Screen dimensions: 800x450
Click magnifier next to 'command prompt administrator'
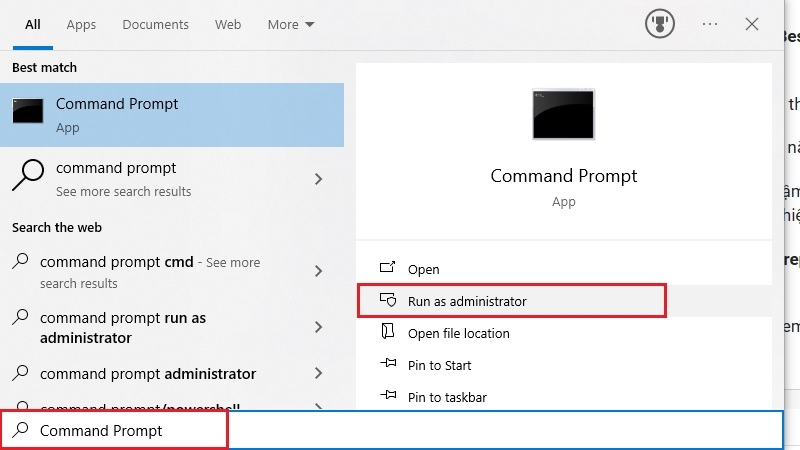pyautogui.click(x=20, y=373)
